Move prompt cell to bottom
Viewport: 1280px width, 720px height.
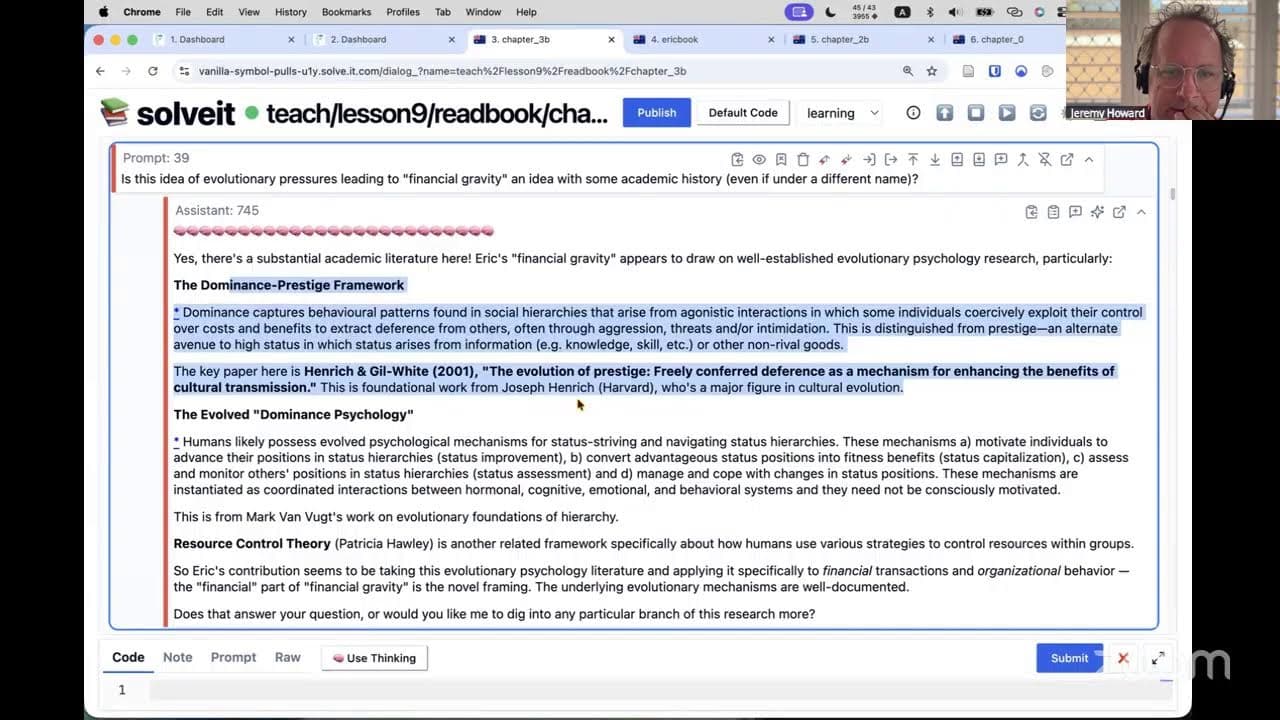click(x=935, y=159)
